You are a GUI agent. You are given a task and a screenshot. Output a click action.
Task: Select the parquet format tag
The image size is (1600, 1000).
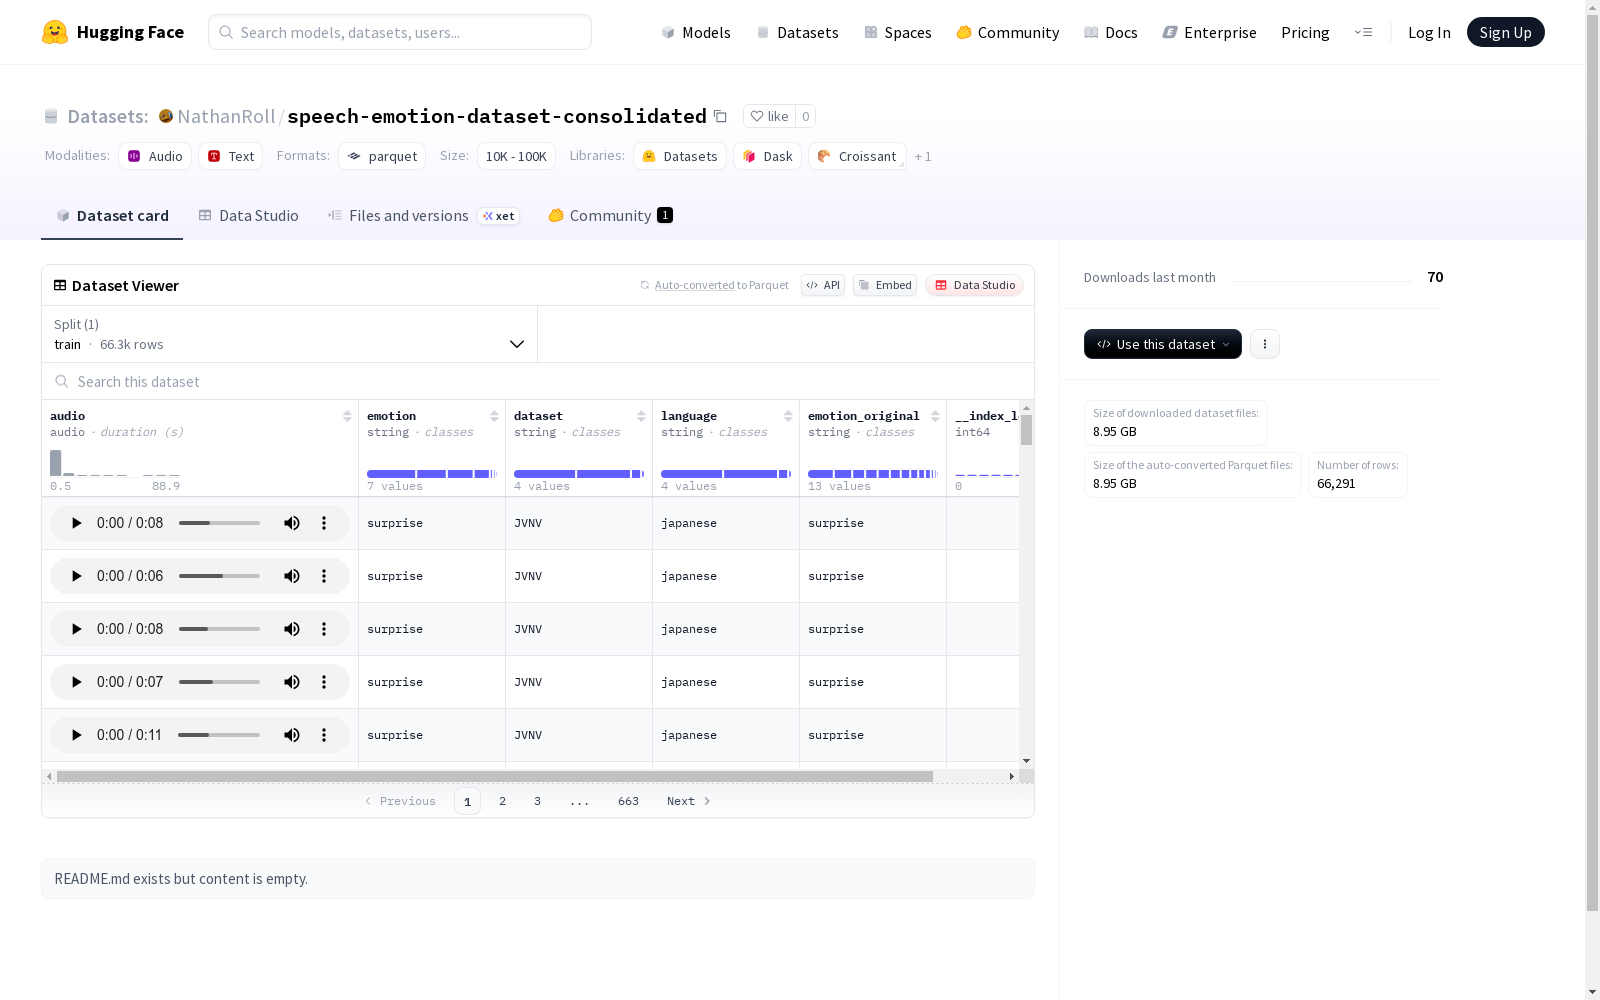(382, 156)
